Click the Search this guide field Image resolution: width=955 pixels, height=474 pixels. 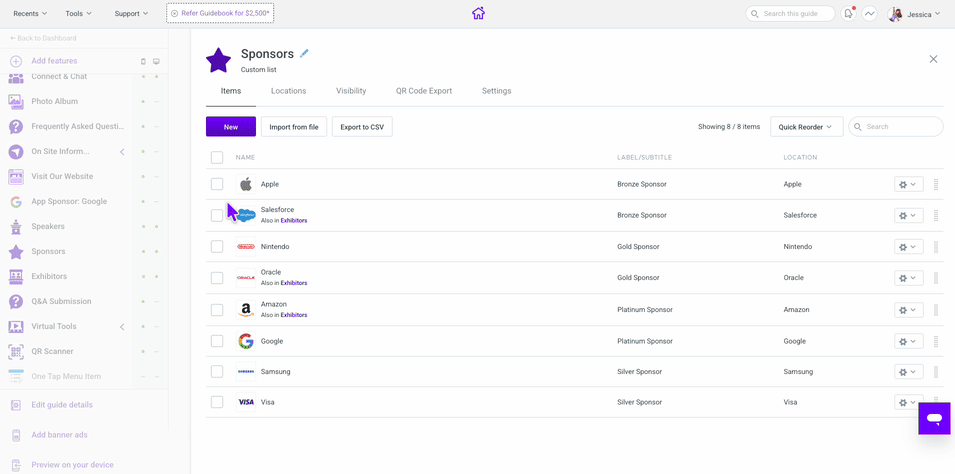790,13
